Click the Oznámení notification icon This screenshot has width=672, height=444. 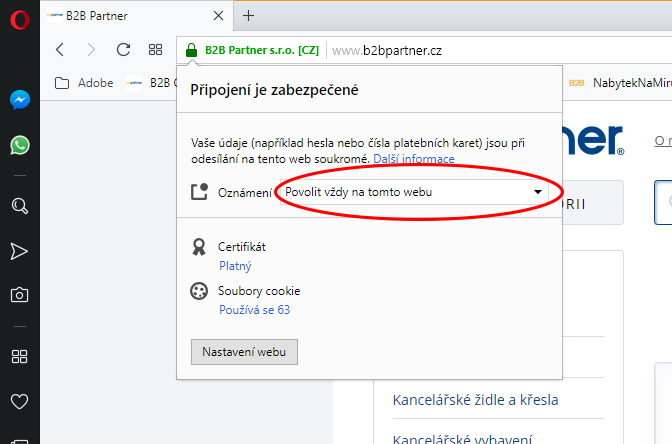(199, 192)
